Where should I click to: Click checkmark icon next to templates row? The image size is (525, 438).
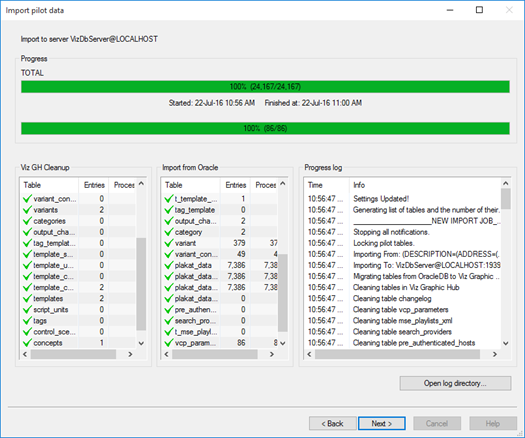27,298
